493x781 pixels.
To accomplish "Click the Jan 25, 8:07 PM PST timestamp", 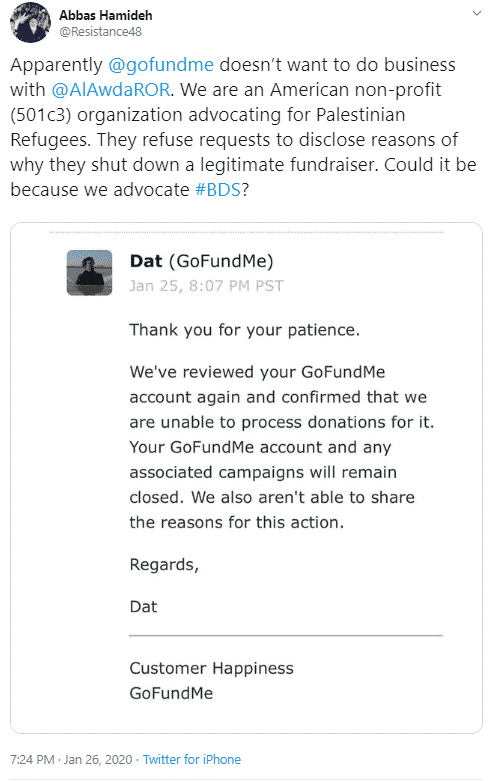I will (206, 286).
